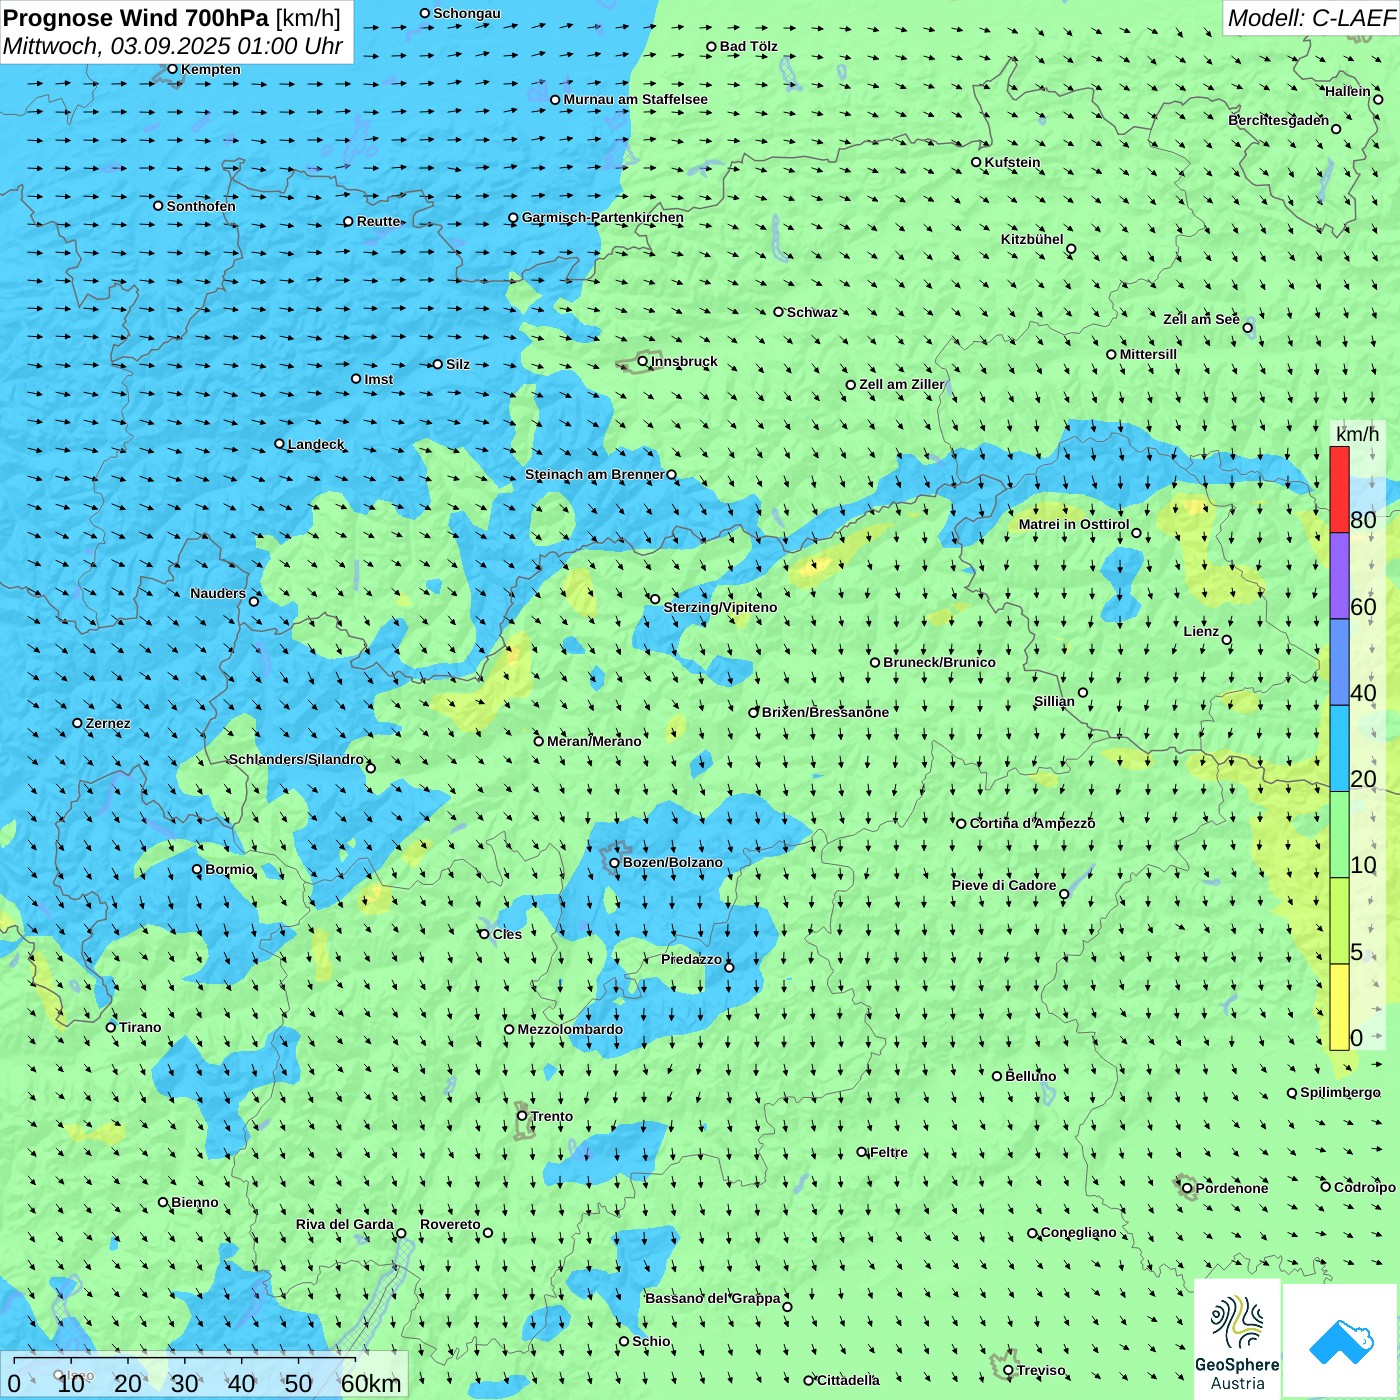The width and height of the screenshot is (1400, 1400).
Task: Click the 'Cittadella' label
Action: [848, 1380]
